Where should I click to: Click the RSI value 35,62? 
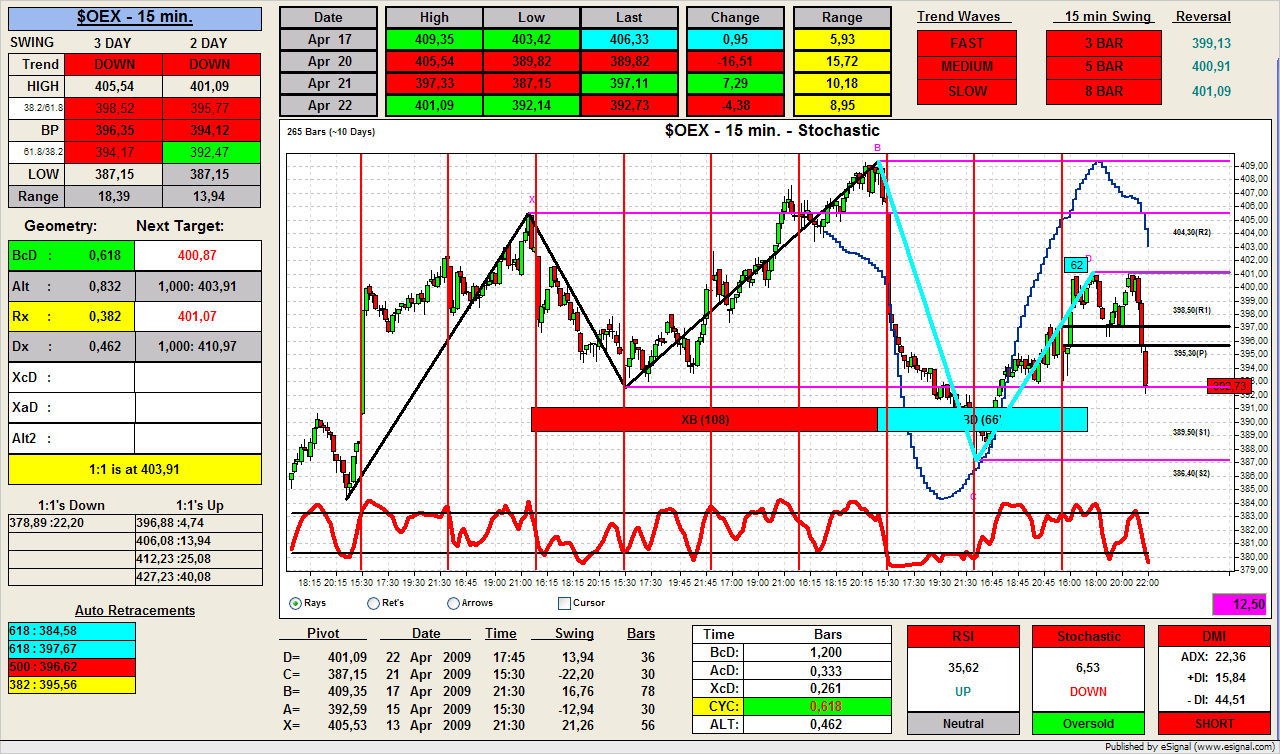click(x=963, y=667)
